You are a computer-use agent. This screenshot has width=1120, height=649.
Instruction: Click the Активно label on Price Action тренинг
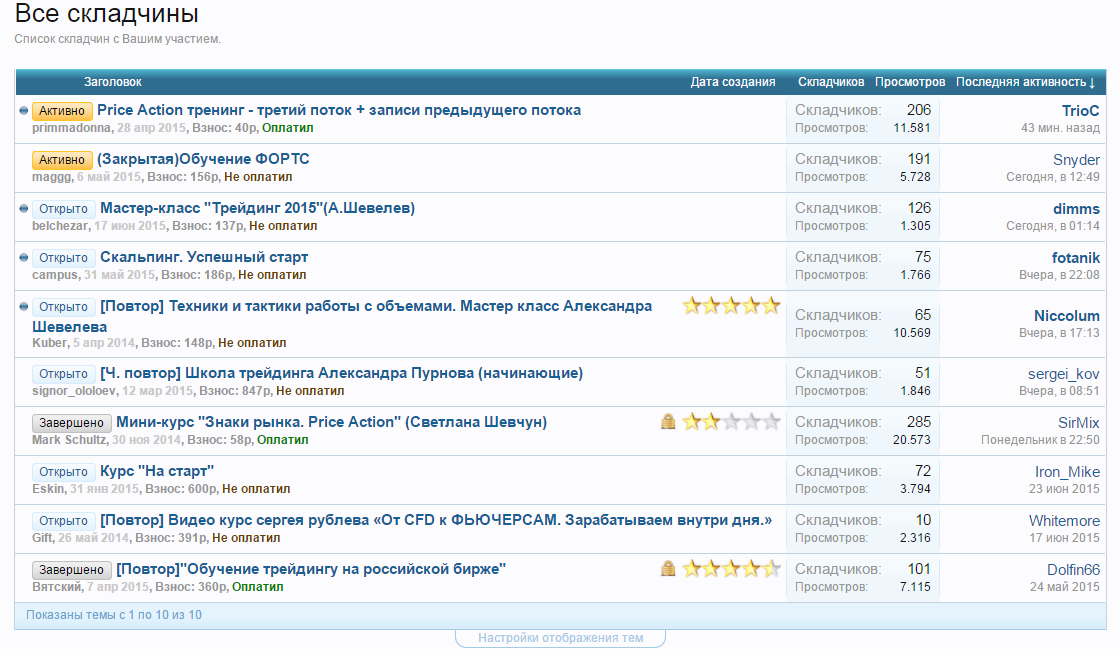[62, 111]
